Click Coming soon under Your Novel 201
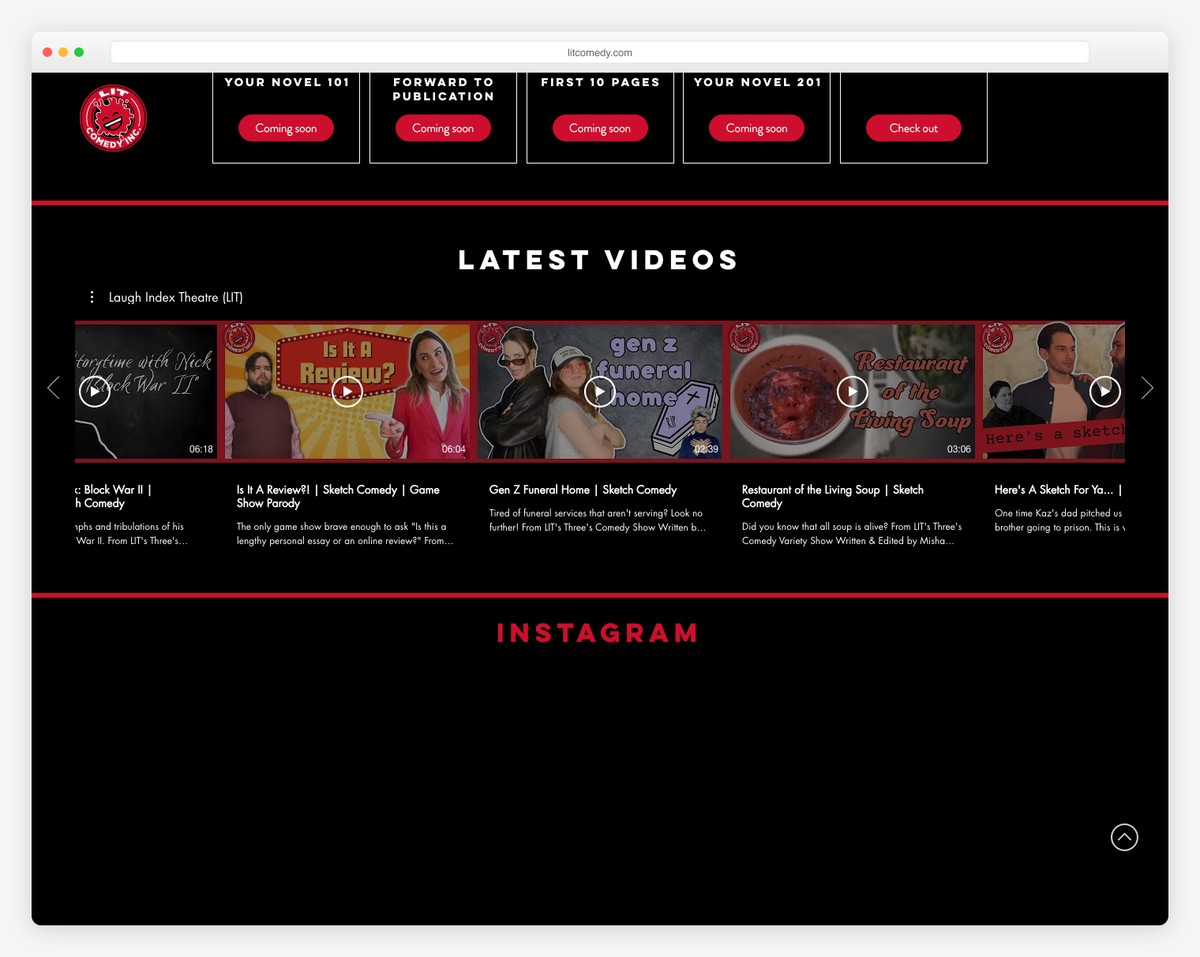Viewport: 1200px width, 957px height. point(757,128)
